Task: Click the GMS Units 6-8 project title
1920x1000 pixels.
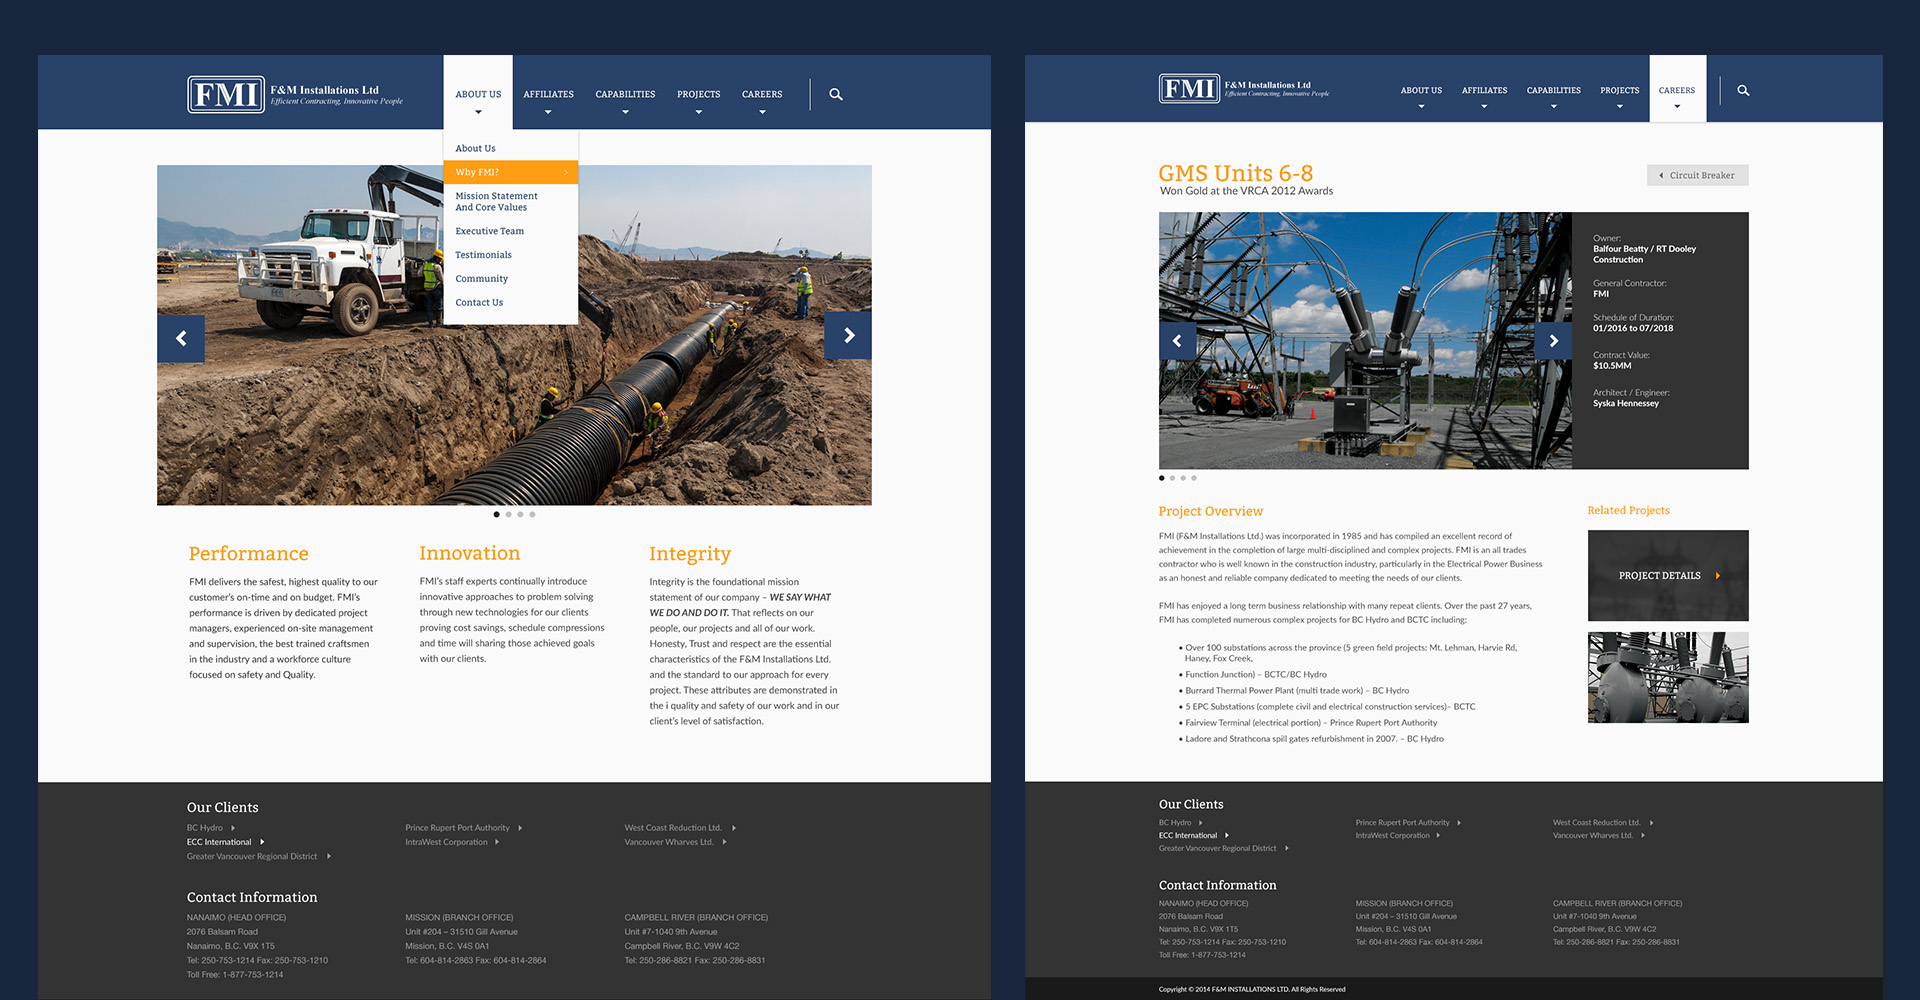Action: pos(1235,173)
